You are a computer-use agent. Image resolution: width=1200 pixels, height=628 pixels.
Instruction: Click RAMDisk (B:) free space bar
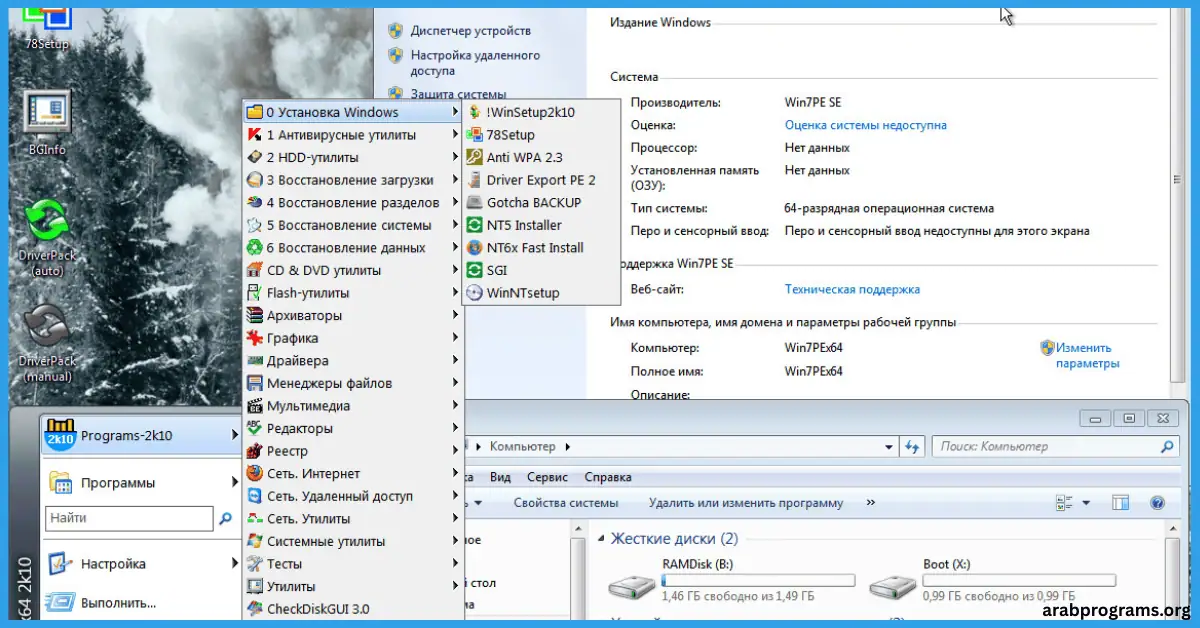[759, 580]
